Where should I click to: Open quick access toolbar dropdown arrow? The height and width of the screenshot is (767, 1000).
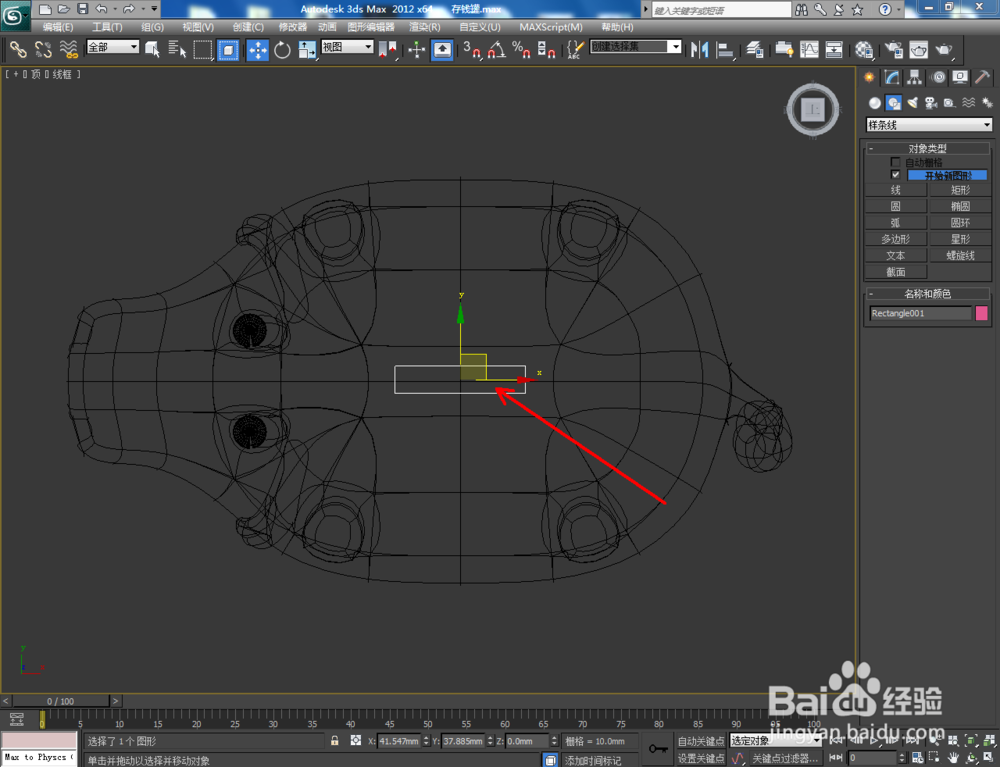(x=154, y=9)
